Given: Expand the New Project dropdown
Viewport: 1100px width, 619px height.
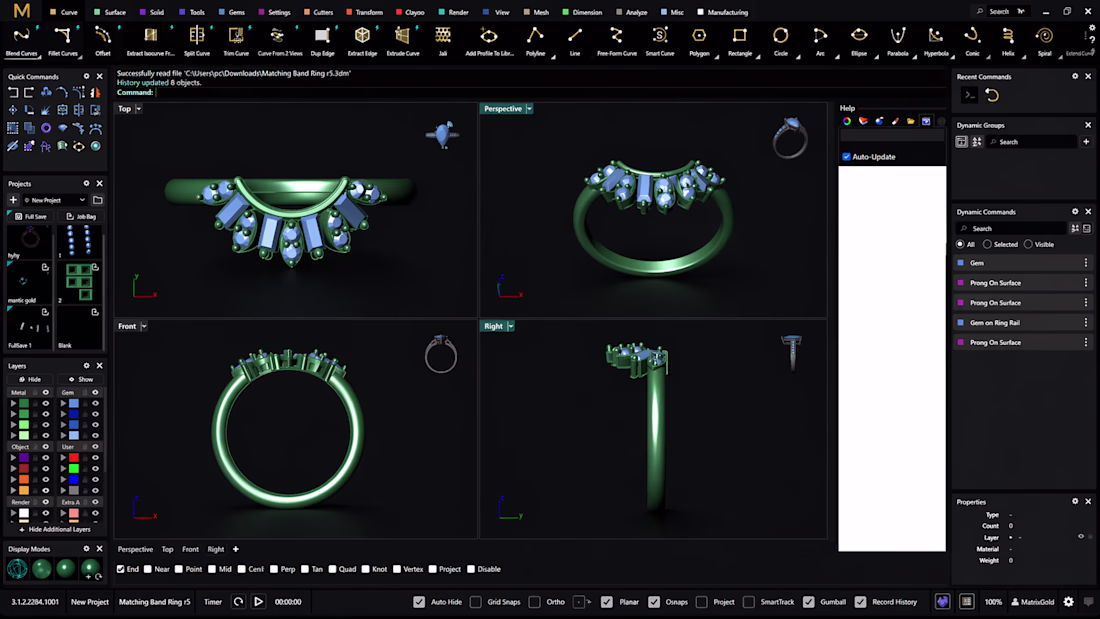Looking at the screenshot, I should click(x=84, y=200).
